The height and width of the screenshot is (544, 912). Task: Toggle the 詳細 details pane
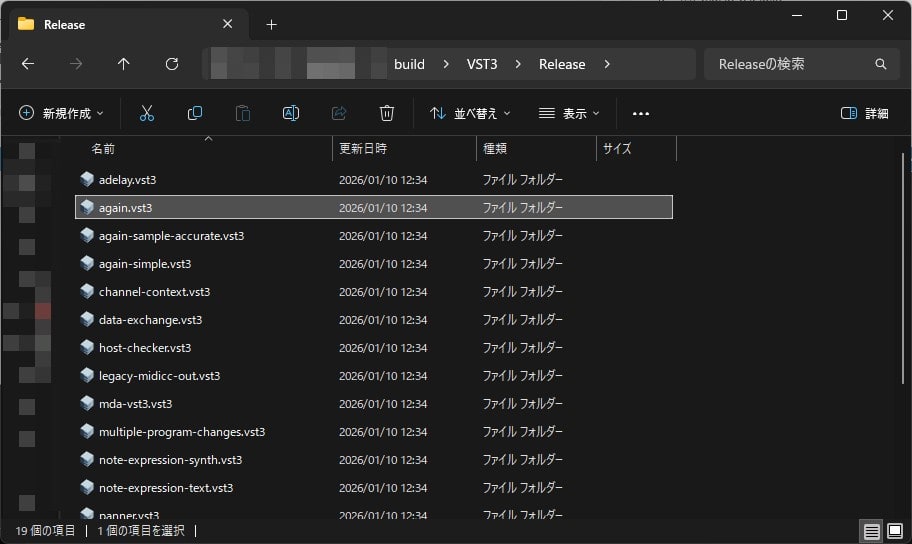[x=864, y=113]
